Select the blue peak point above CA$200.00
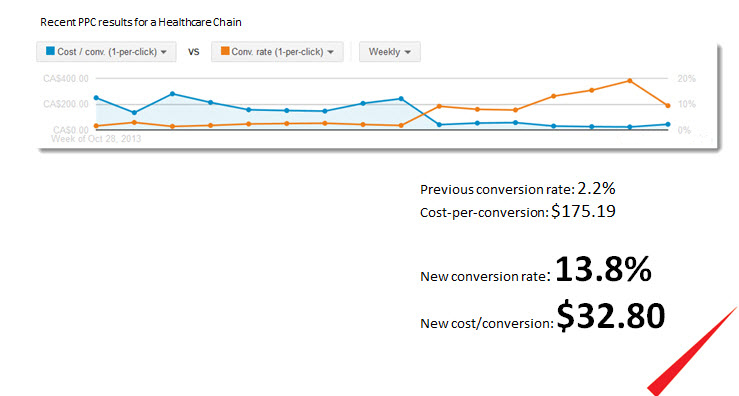739x396 pixels. 172,94
